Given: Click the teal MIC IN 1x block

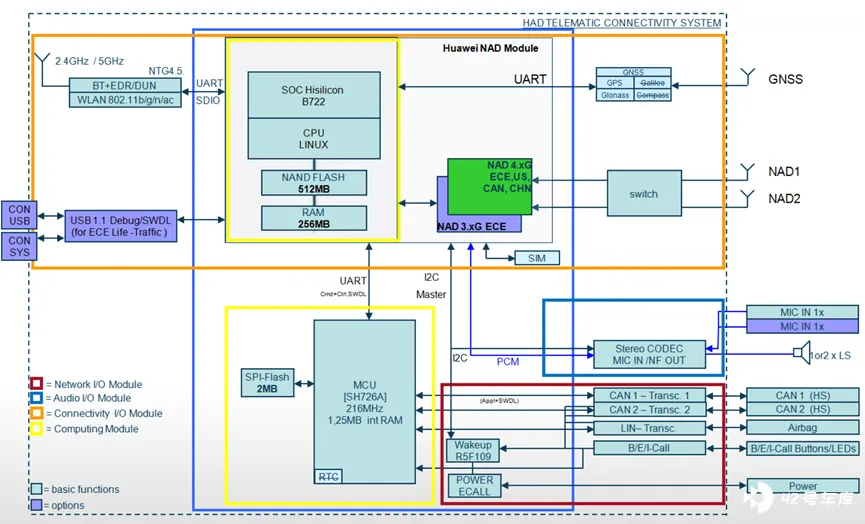Looking at the screenshot, I should 802,312.
